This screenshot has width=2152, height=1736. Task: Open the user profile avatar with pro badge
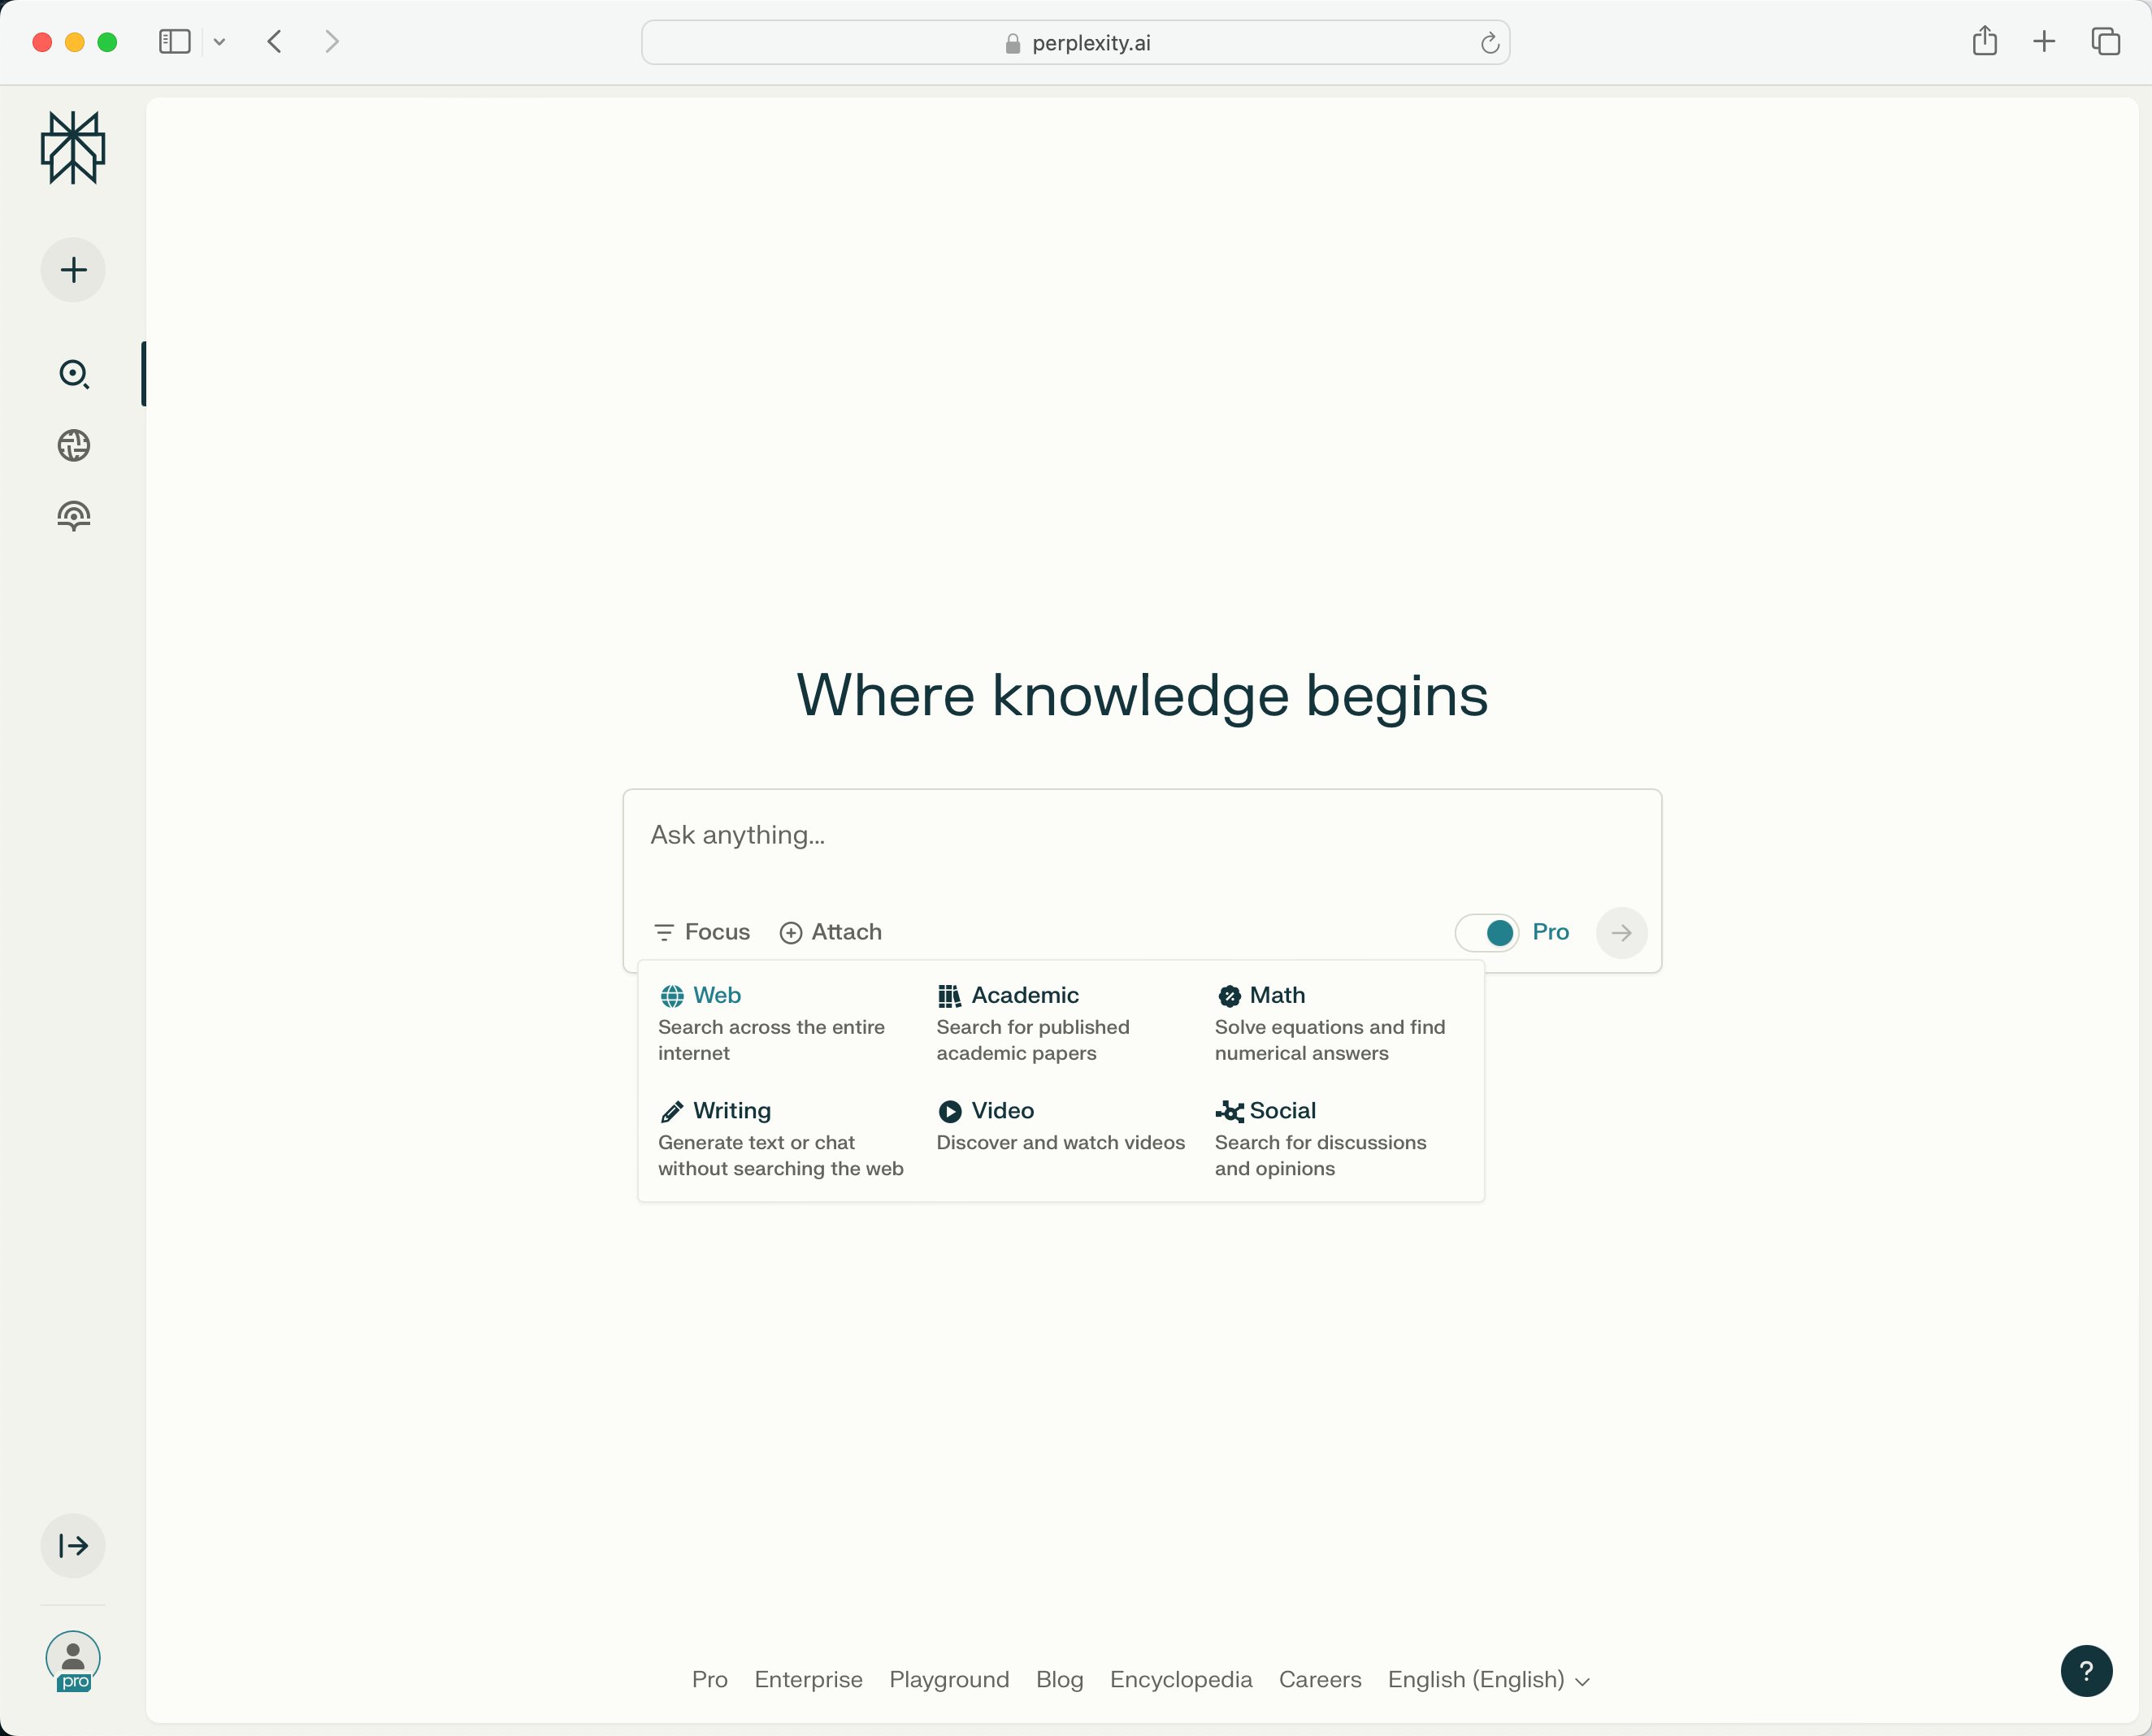(73, 1661)
